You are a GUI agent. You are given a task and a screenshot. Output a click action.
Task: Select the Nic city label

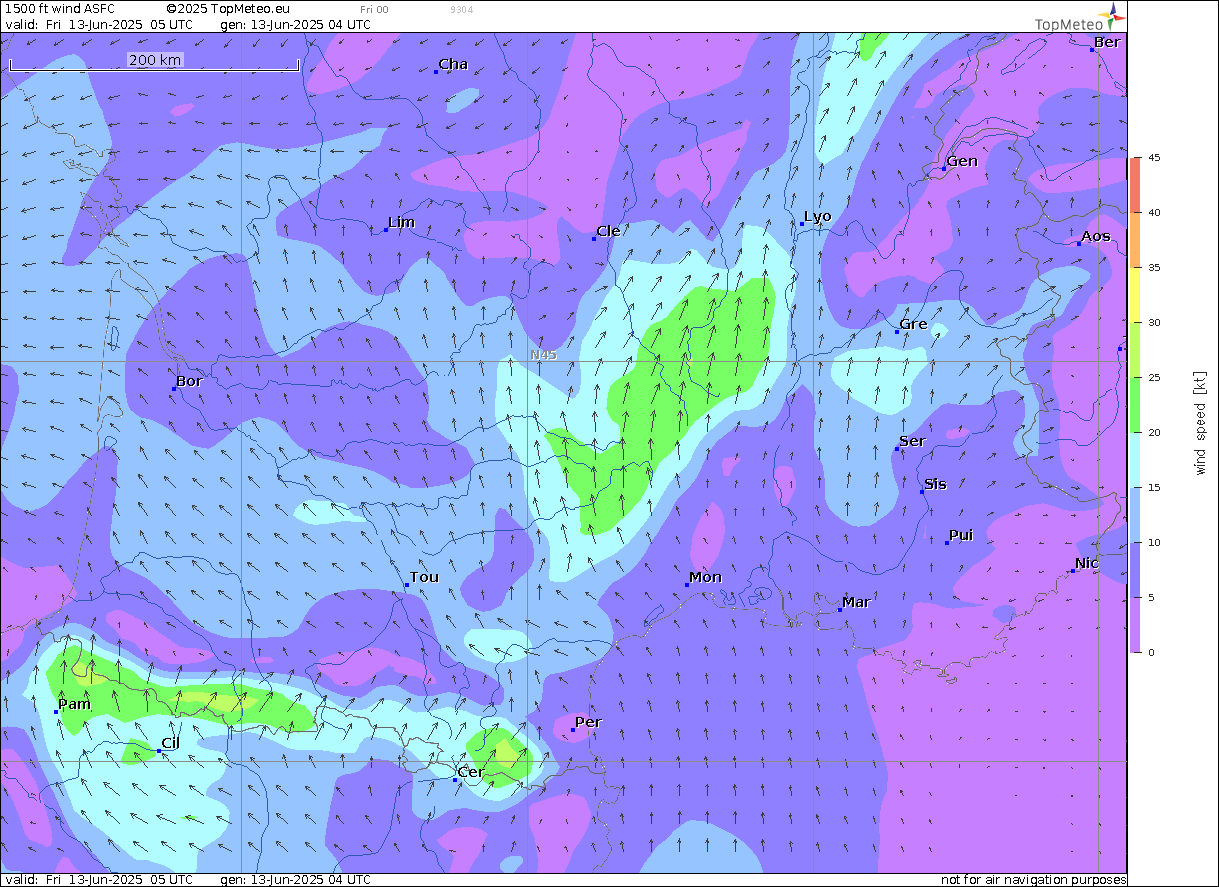click(x=1087, y=563)
